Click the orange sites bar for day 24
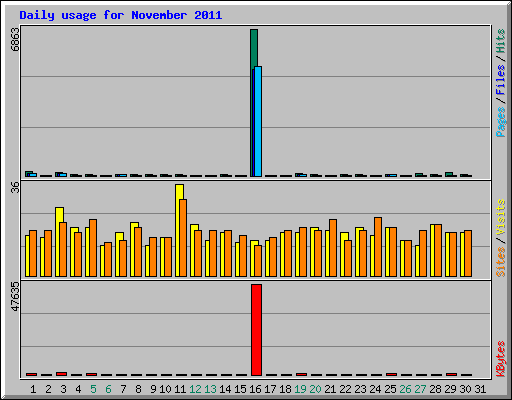The width and height of the screenshot is (512, 400). [378, 247]
